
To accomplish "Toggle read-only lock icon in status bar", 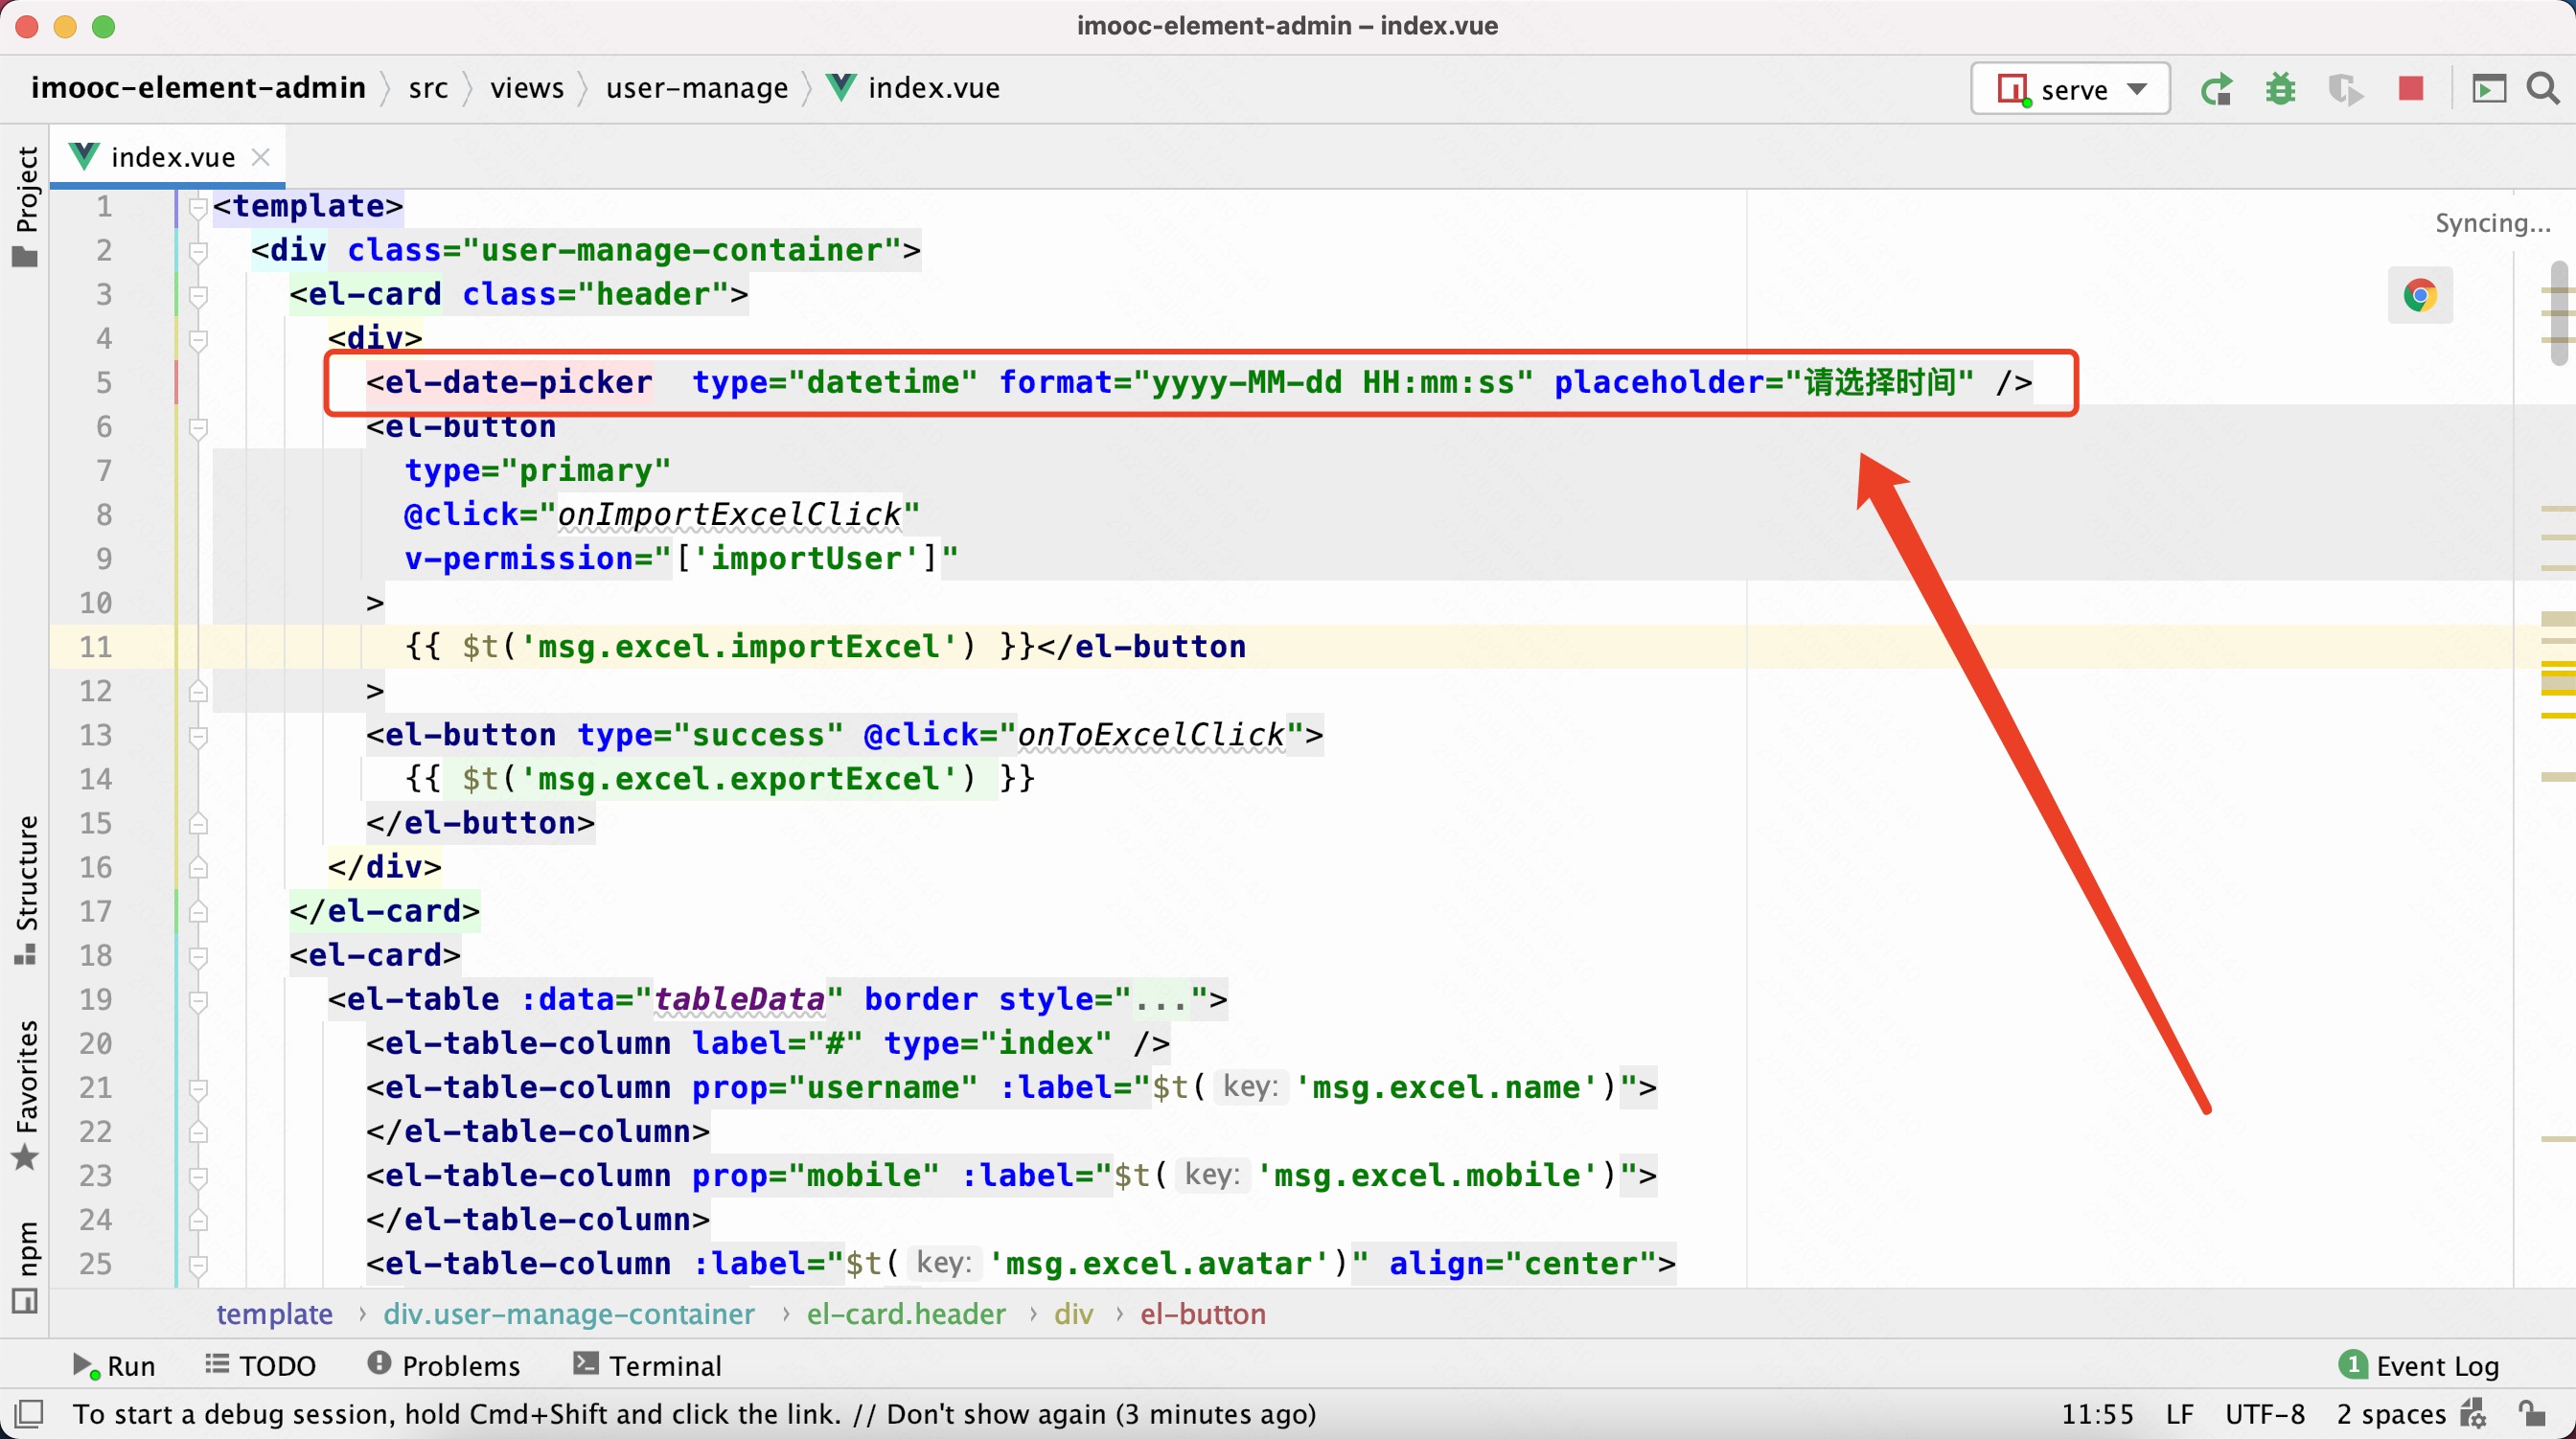I will coord(2531,1414).
